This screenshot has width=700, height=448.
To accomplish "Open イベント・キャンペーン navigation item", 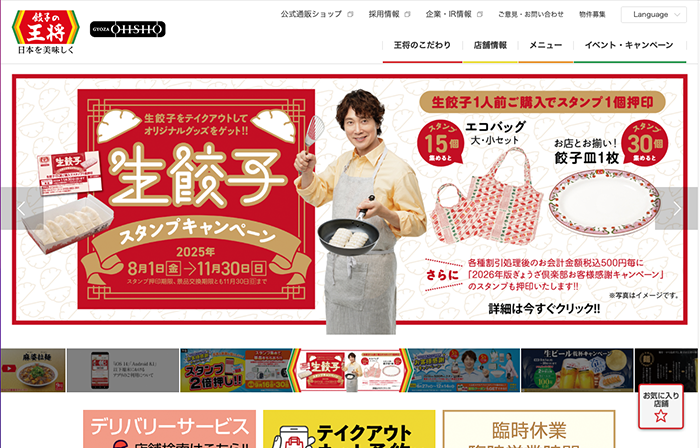I will pos(629,45).
